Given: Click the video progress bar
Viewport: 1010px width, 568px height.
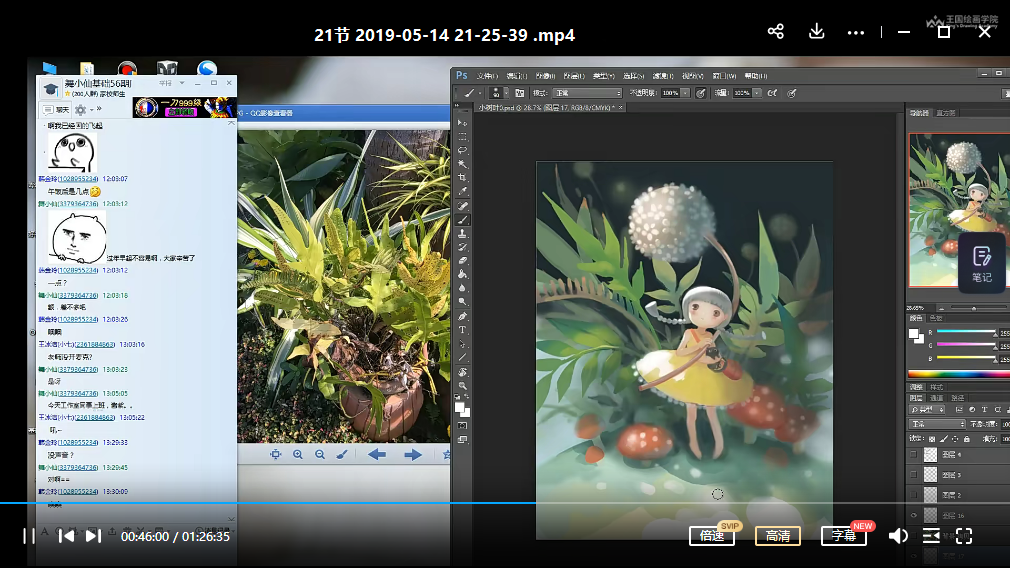Looking at the screenshot, I should pos(505,503).
